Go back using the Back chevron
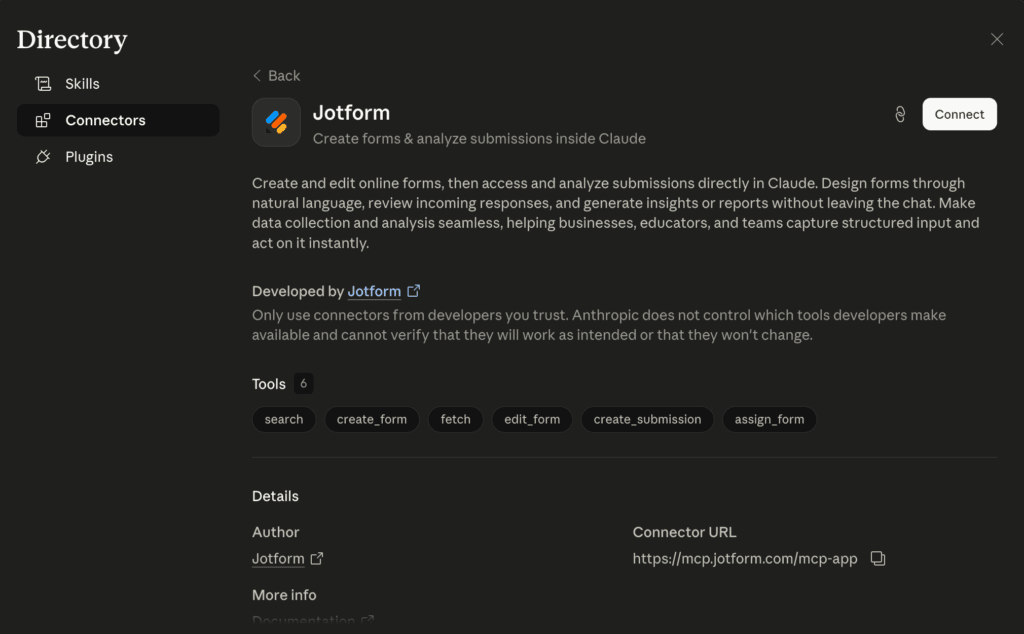The height and width of the screenshot is (634, 1024). 257,76
